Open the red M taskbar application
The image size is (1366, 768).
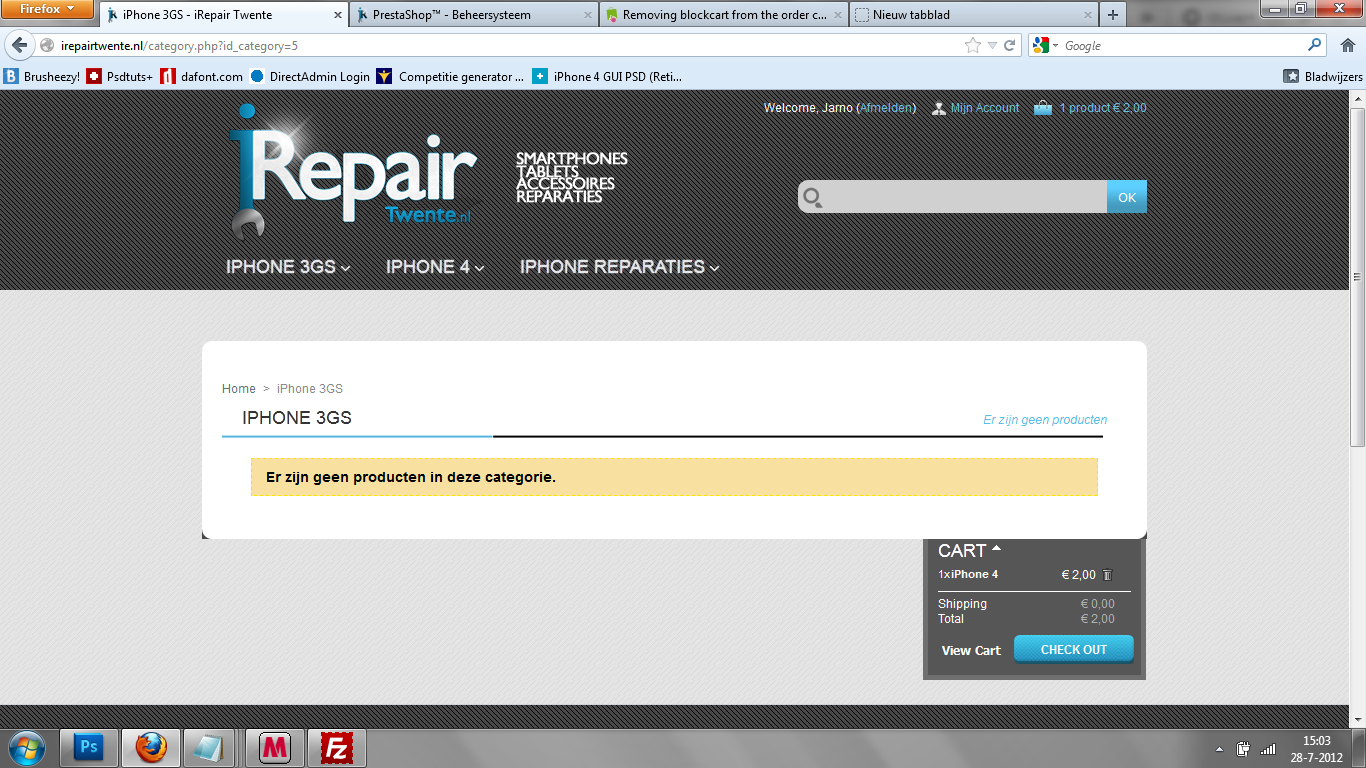pyautogui.click(x=275, y=747)
